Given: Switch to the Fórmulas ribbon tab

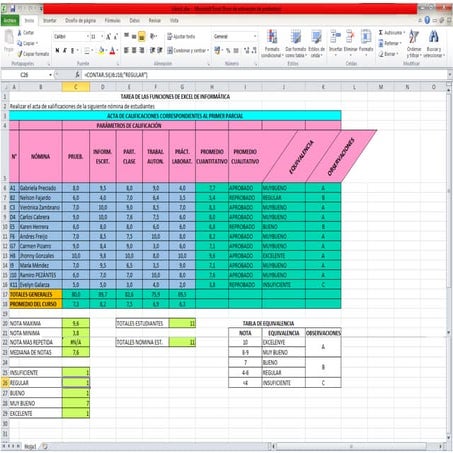Looking at the screenshot, I should click(x=112, y=21).
